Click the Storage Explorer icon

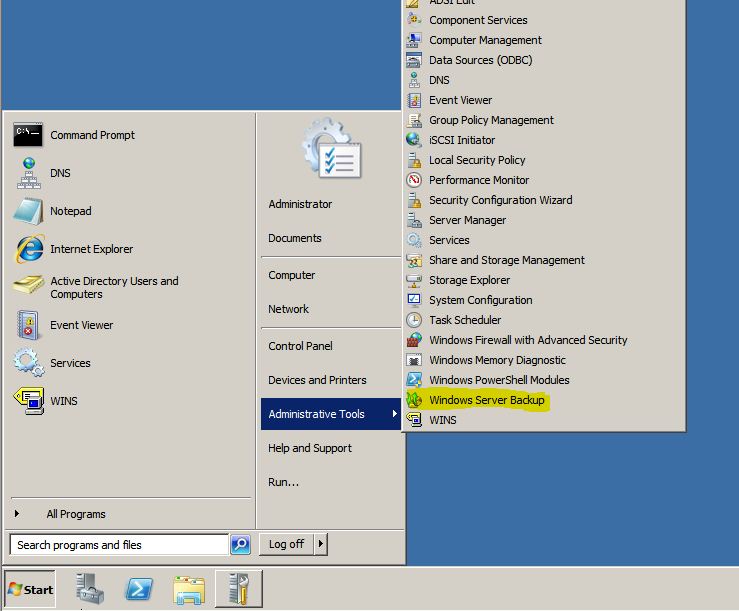[x=414, y=280]
